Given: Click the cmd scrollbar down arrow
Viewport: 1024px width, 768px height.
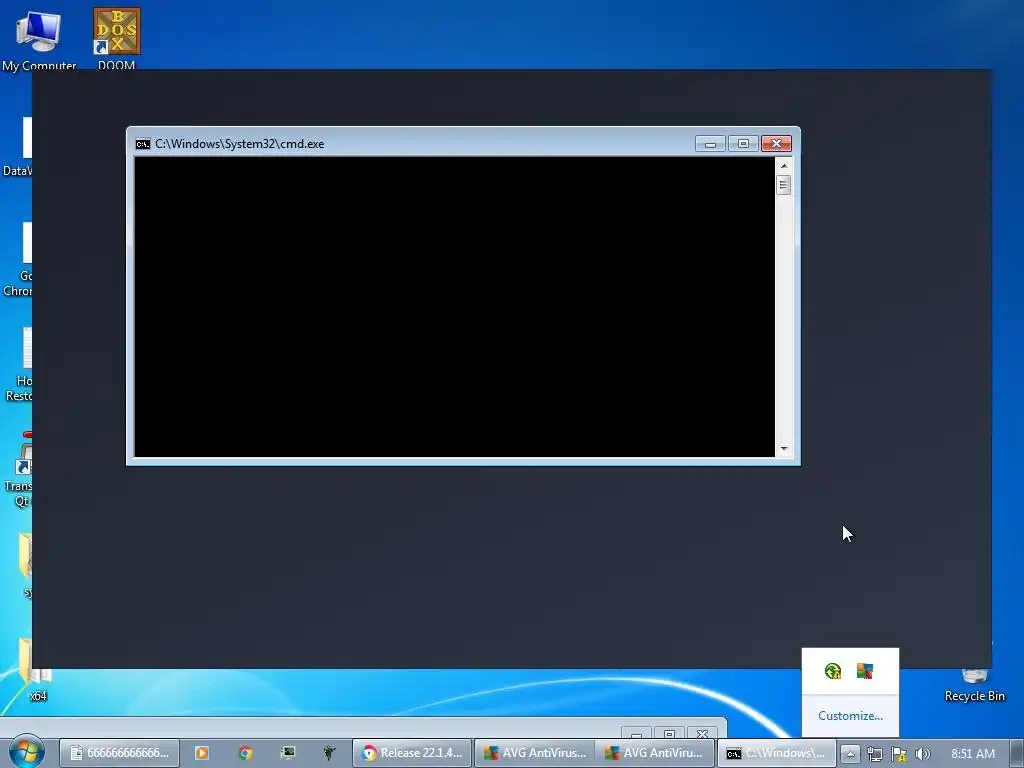Looking at the screenshot, I should (x=784, y=449).
